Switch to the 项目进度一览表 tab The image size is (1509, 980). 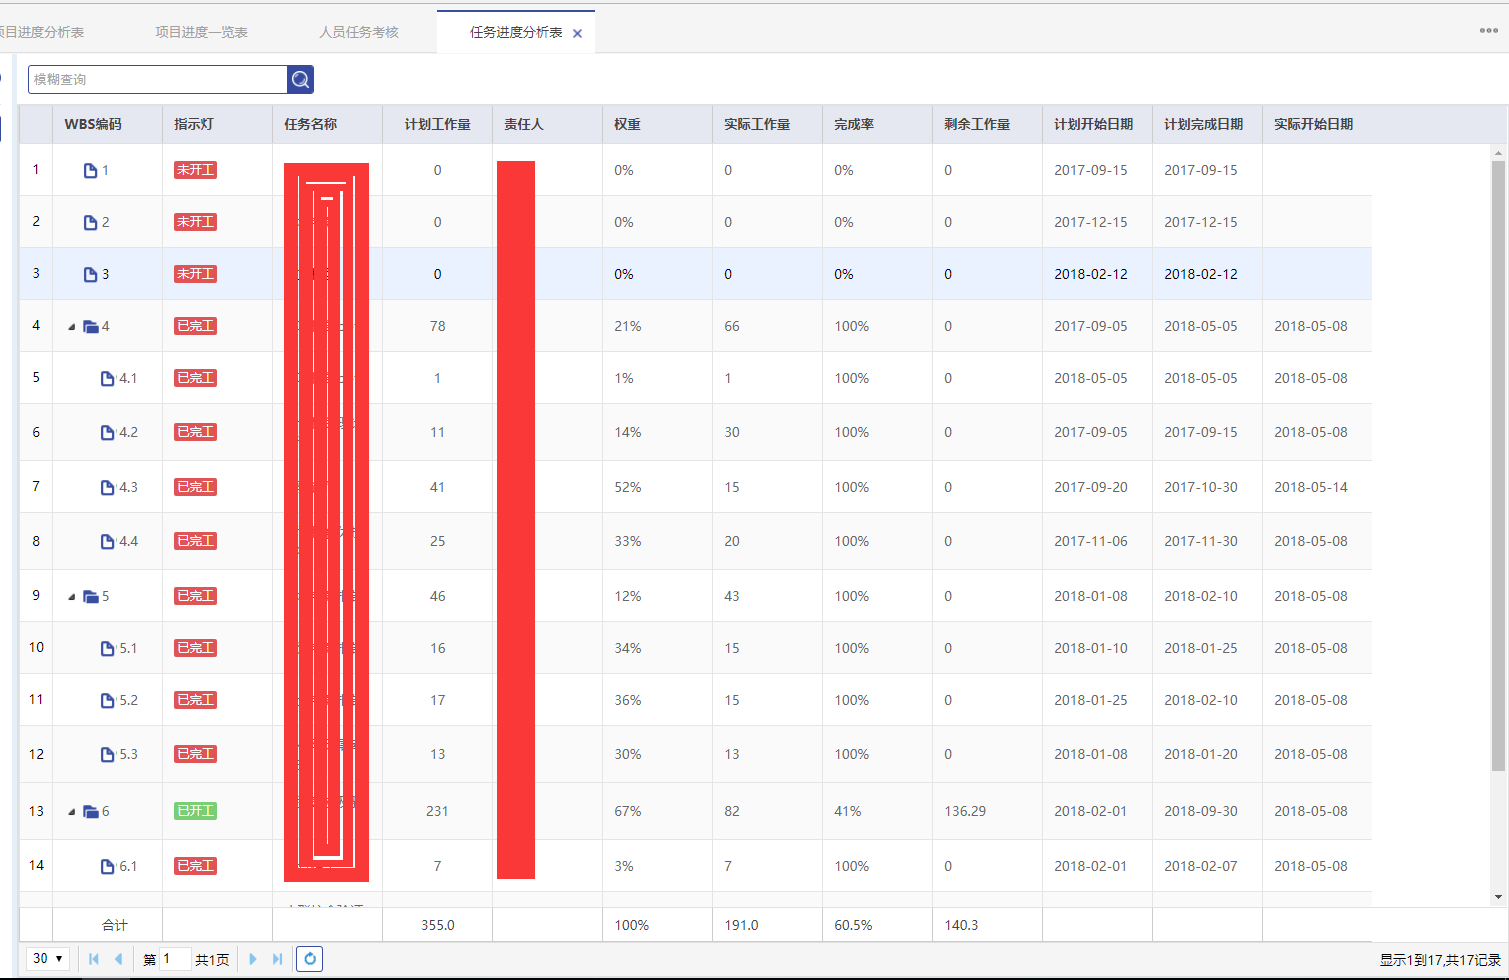[x=201, y=32]
